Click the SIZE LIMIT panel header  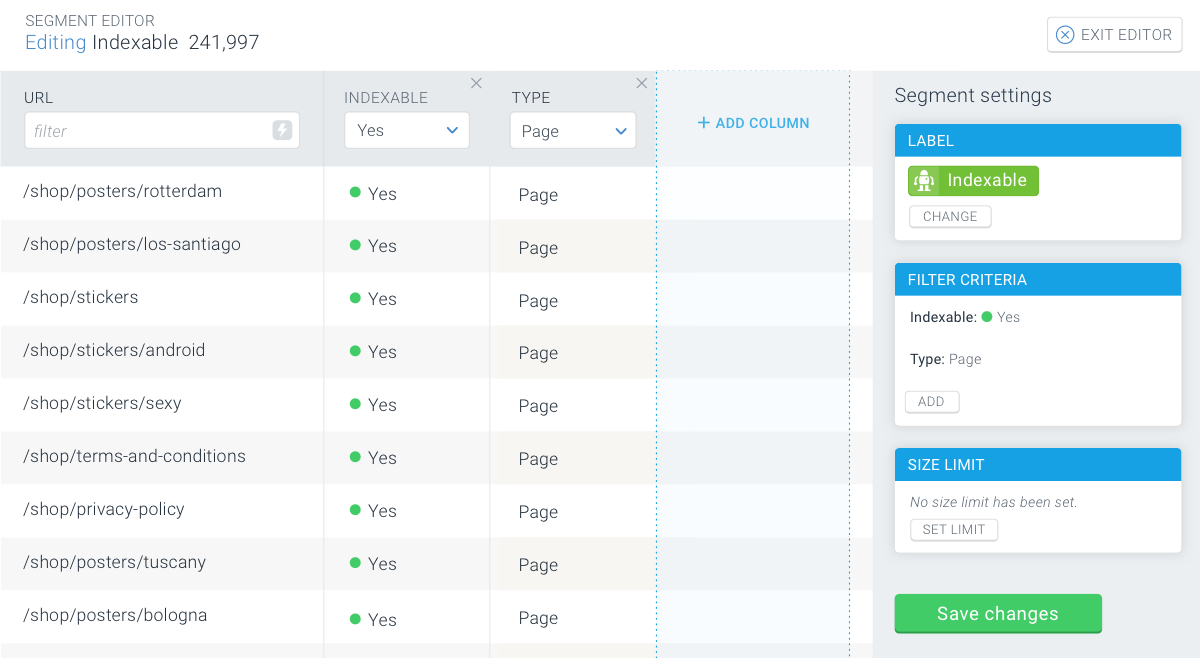click(x=1038, y=465)
